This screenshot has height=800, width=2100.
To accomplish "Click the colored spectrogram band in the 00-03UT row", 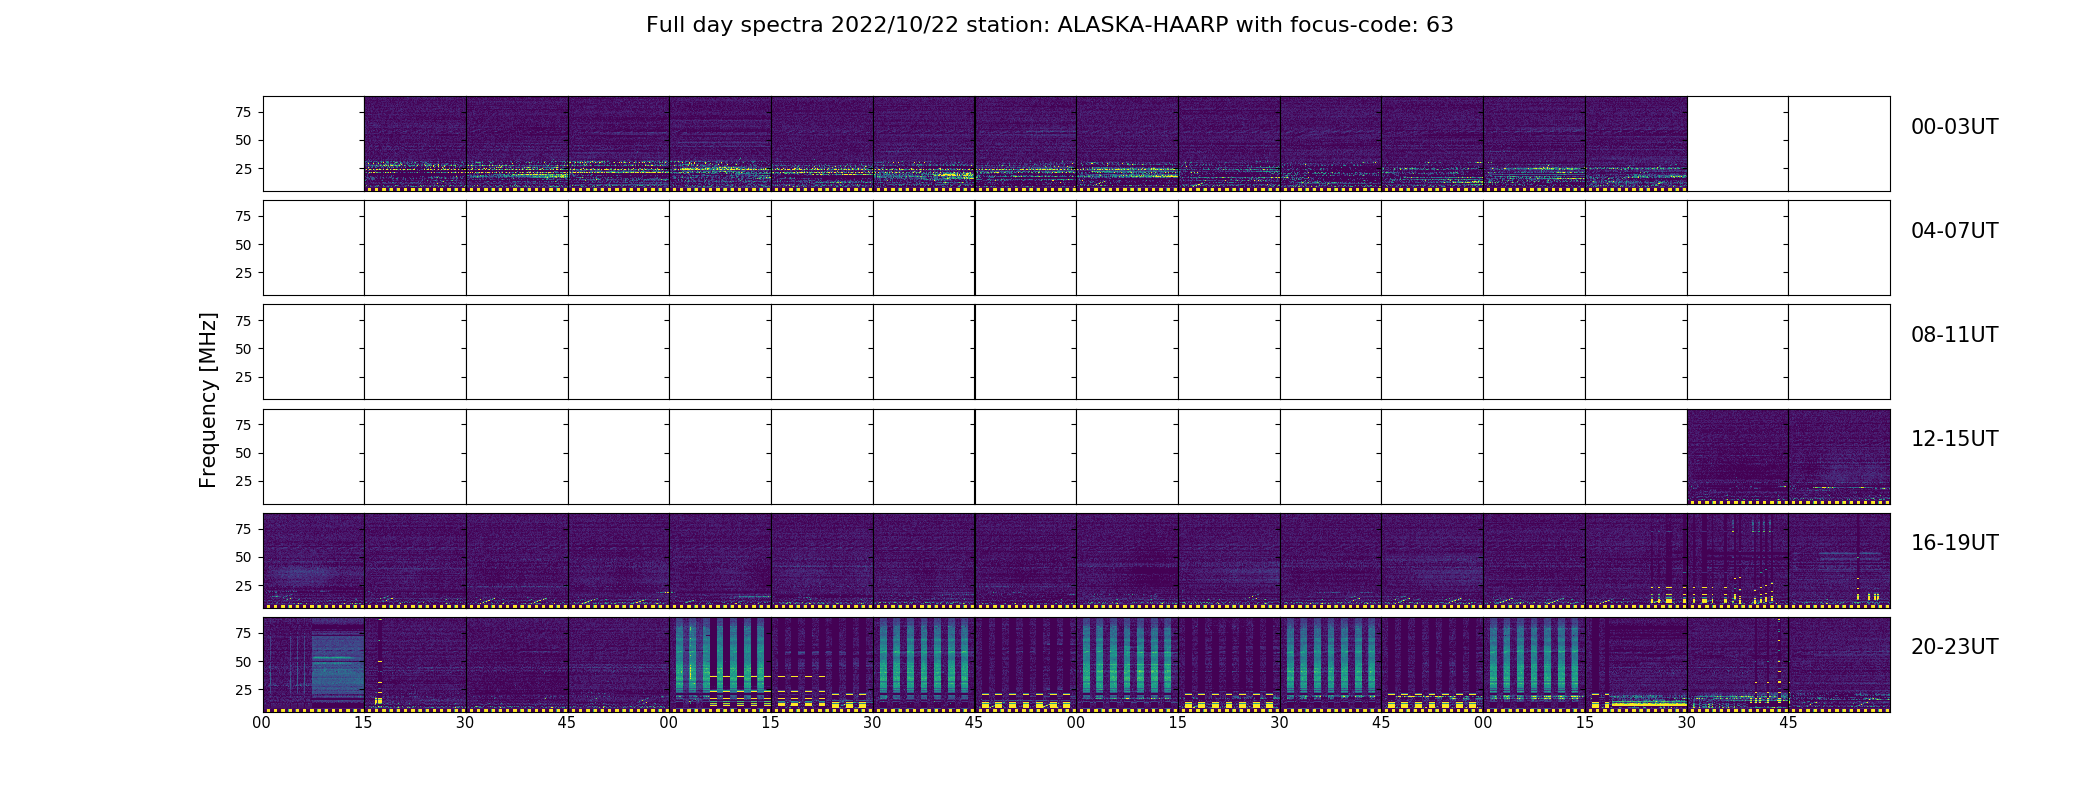I will click(1025, 144).
